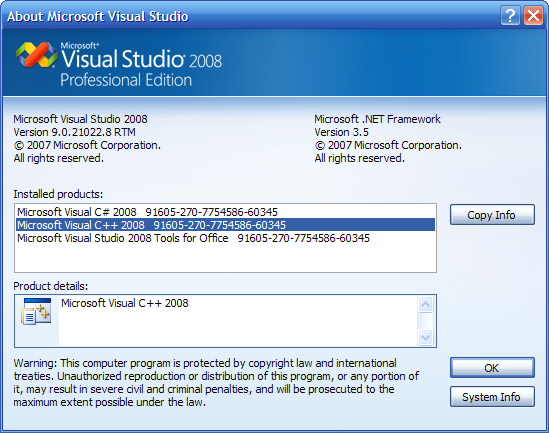Click empty area of installed products list
The image size is (549, 433).
[x=225, y=258]
